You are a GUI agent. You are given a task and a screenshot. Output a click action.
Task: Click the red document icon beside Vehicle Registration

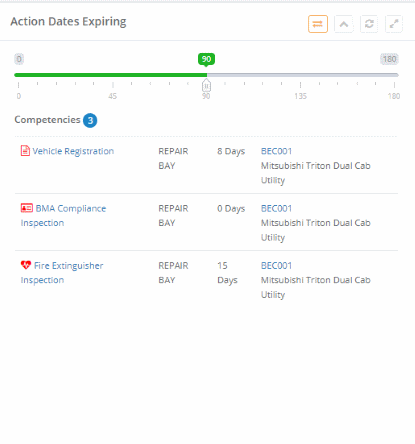point(25,151)
